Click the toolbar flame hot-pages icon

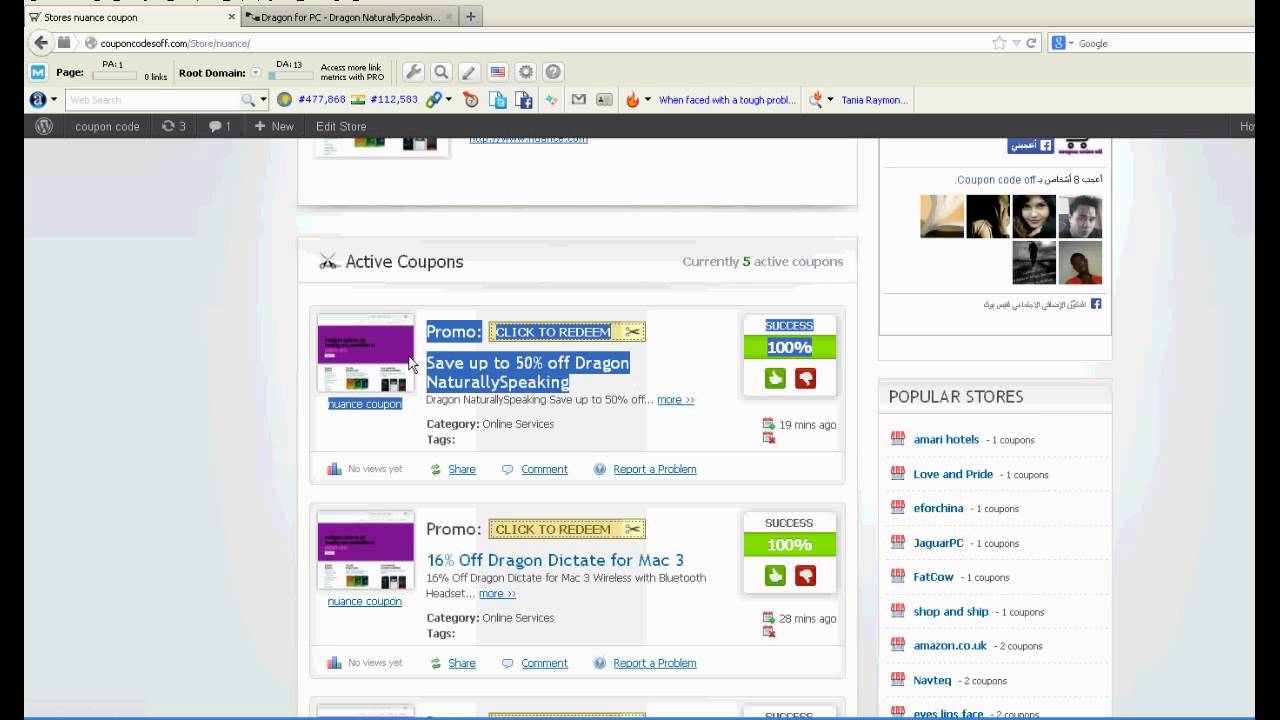pyautogui.click(x=632, y=100)
